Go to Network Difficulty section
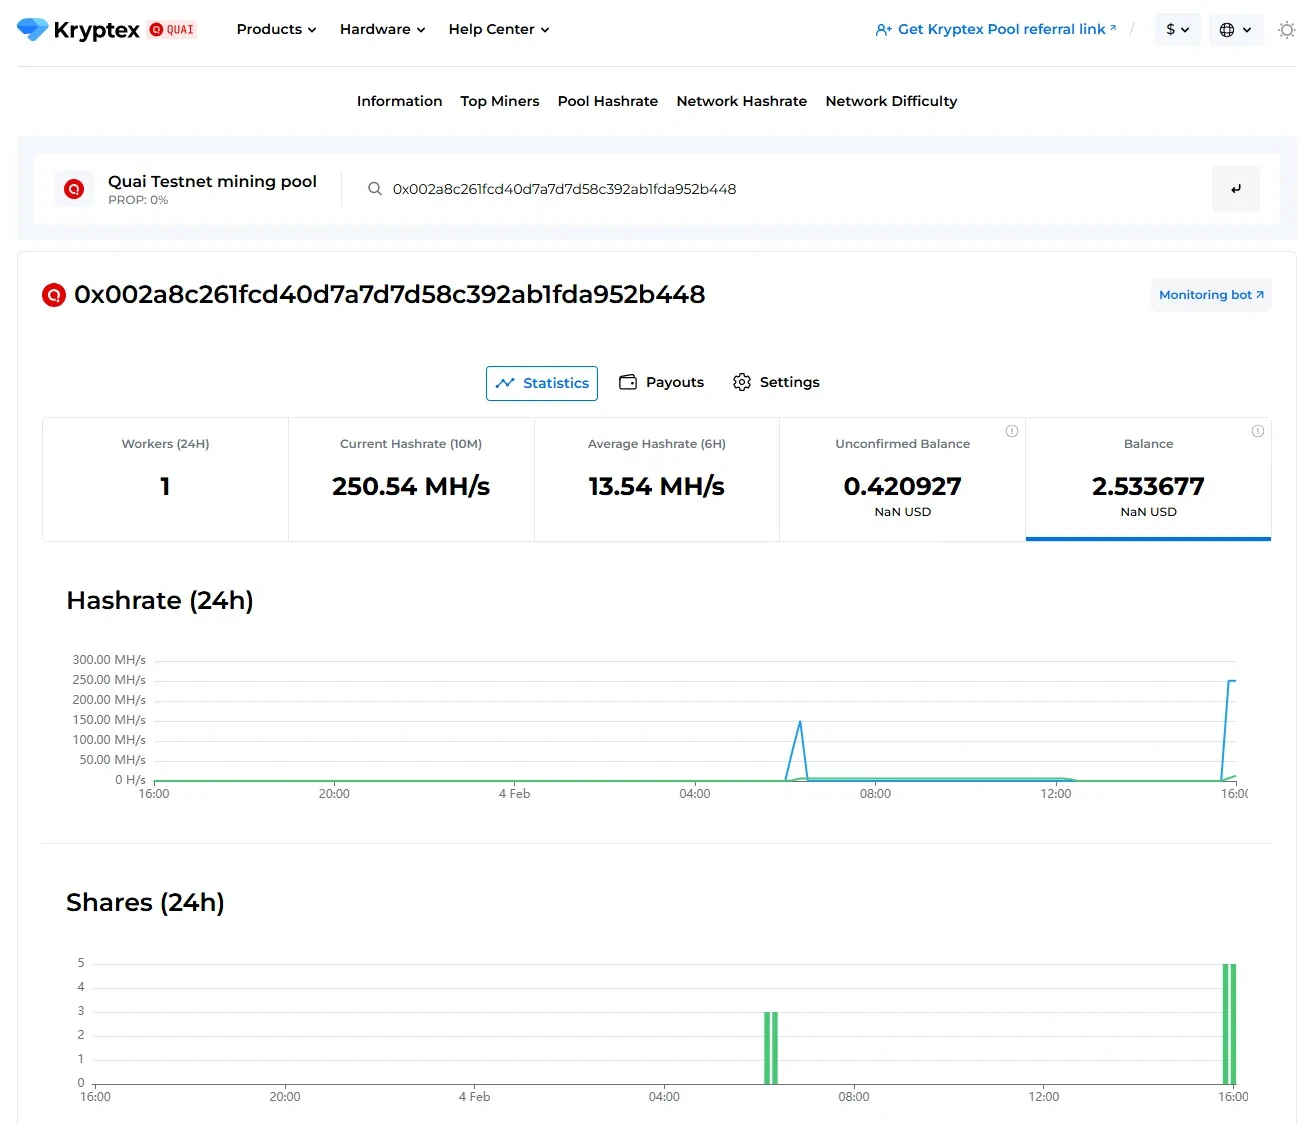The image size is (1306, 1125). click(x=890, y=101)
